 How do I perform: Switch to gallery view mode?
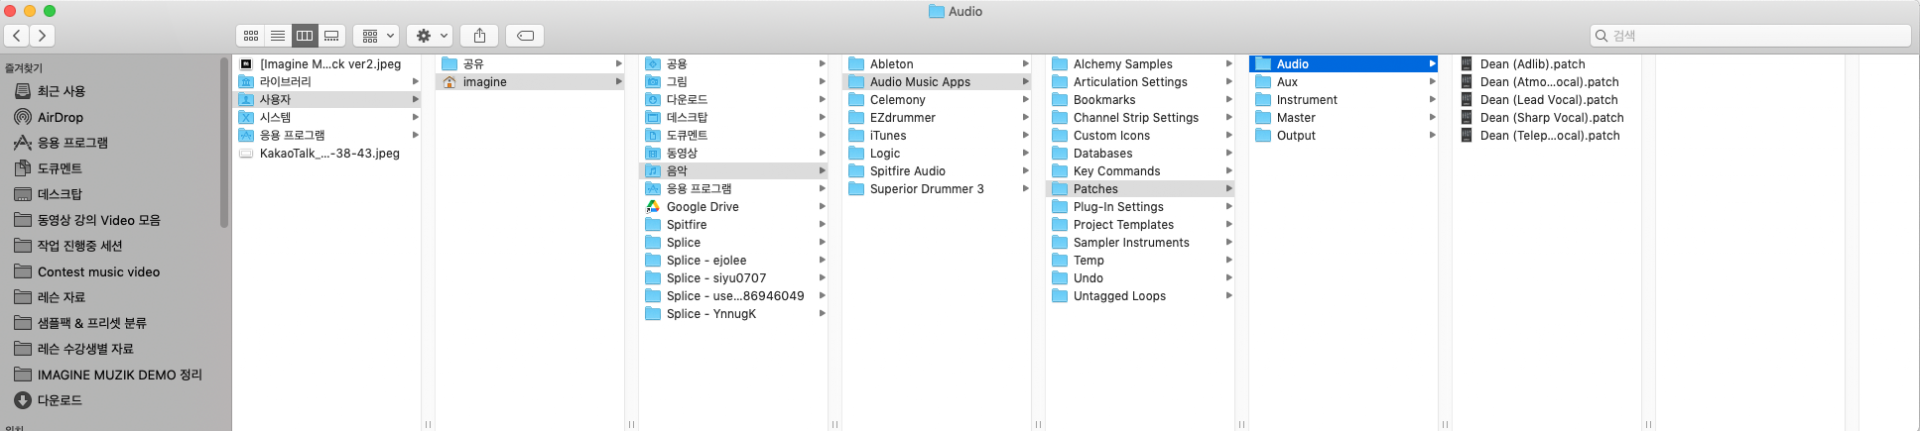pyautogui.click(x=332, y=36)
